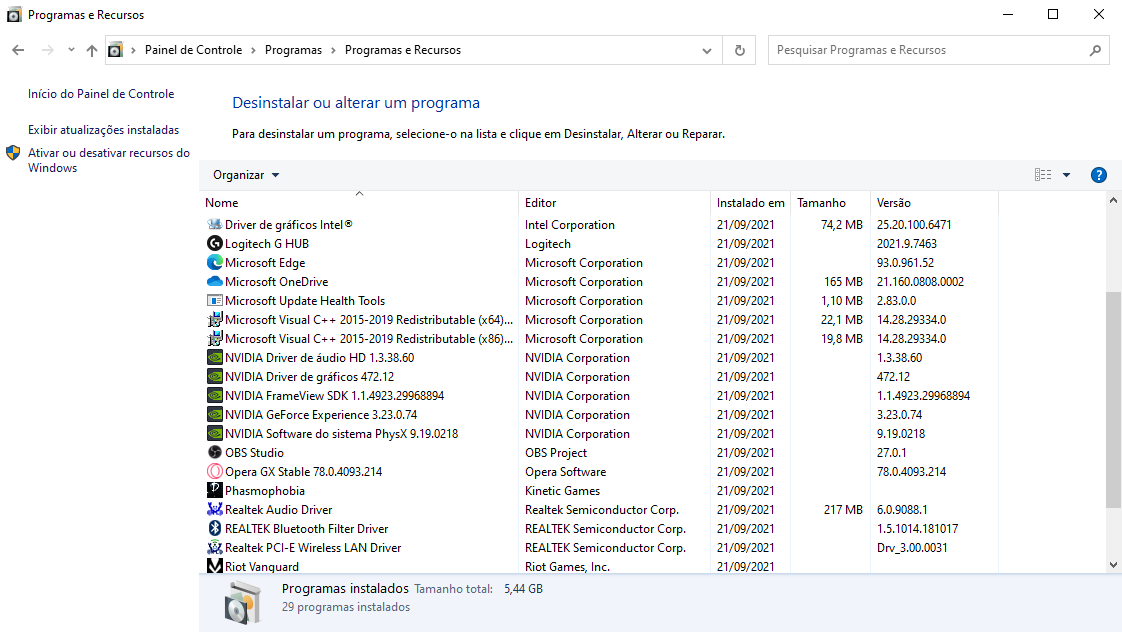The image size is (1122, 632).
Task: Click the vertical scrollbar thumb
Action: pos(1113,399)
